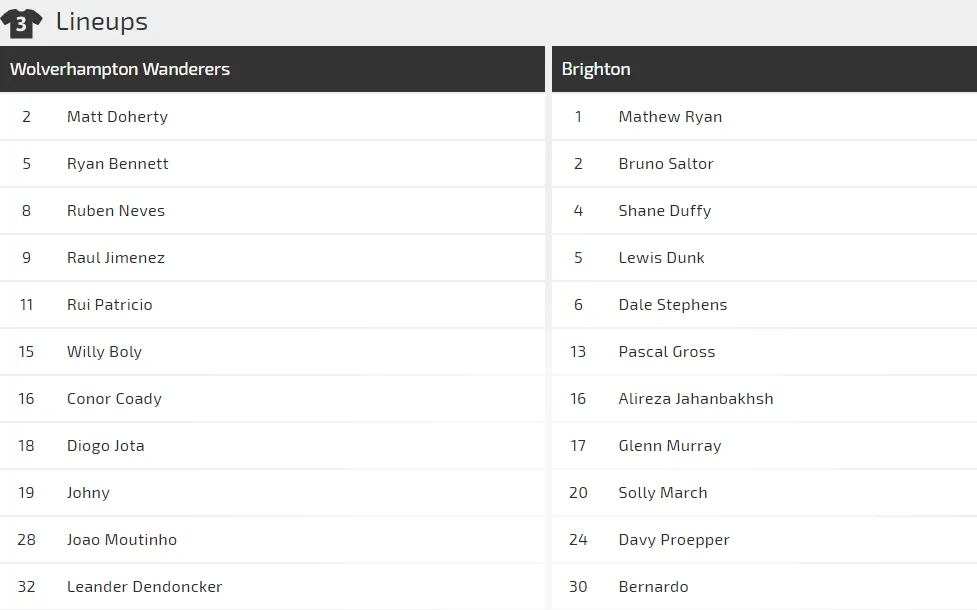Select Alireza Jahanbakhsh in the lineup
Screen dimensions: 977x610
(696, 398)
